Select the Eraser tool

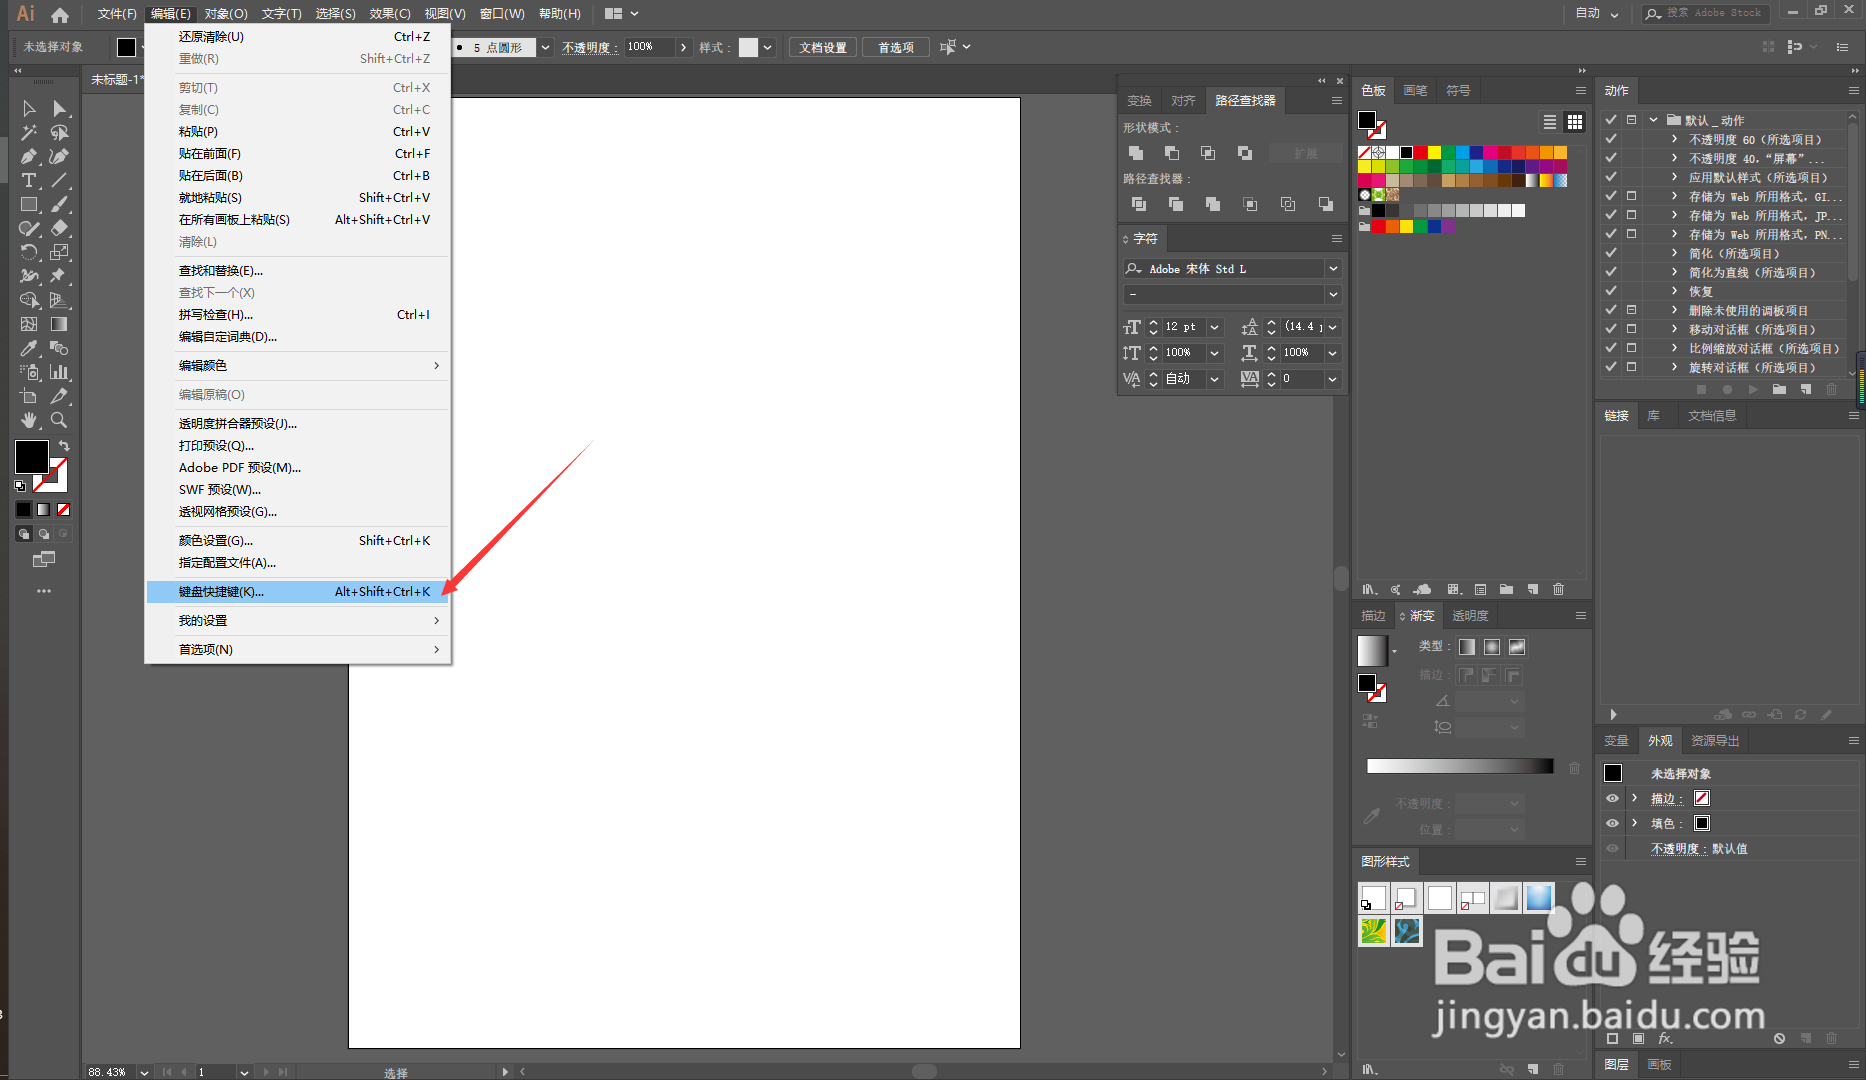59,228
